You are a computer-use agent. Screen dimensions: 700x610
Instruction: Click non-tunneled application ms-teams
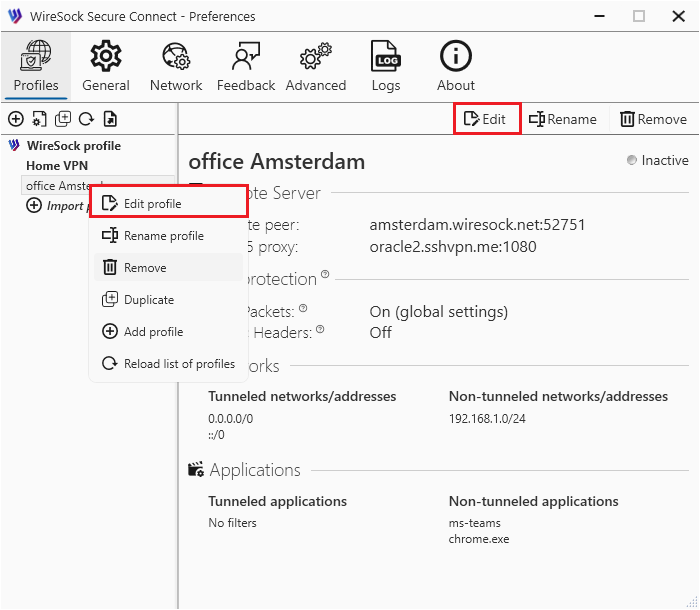click(475, 523)
